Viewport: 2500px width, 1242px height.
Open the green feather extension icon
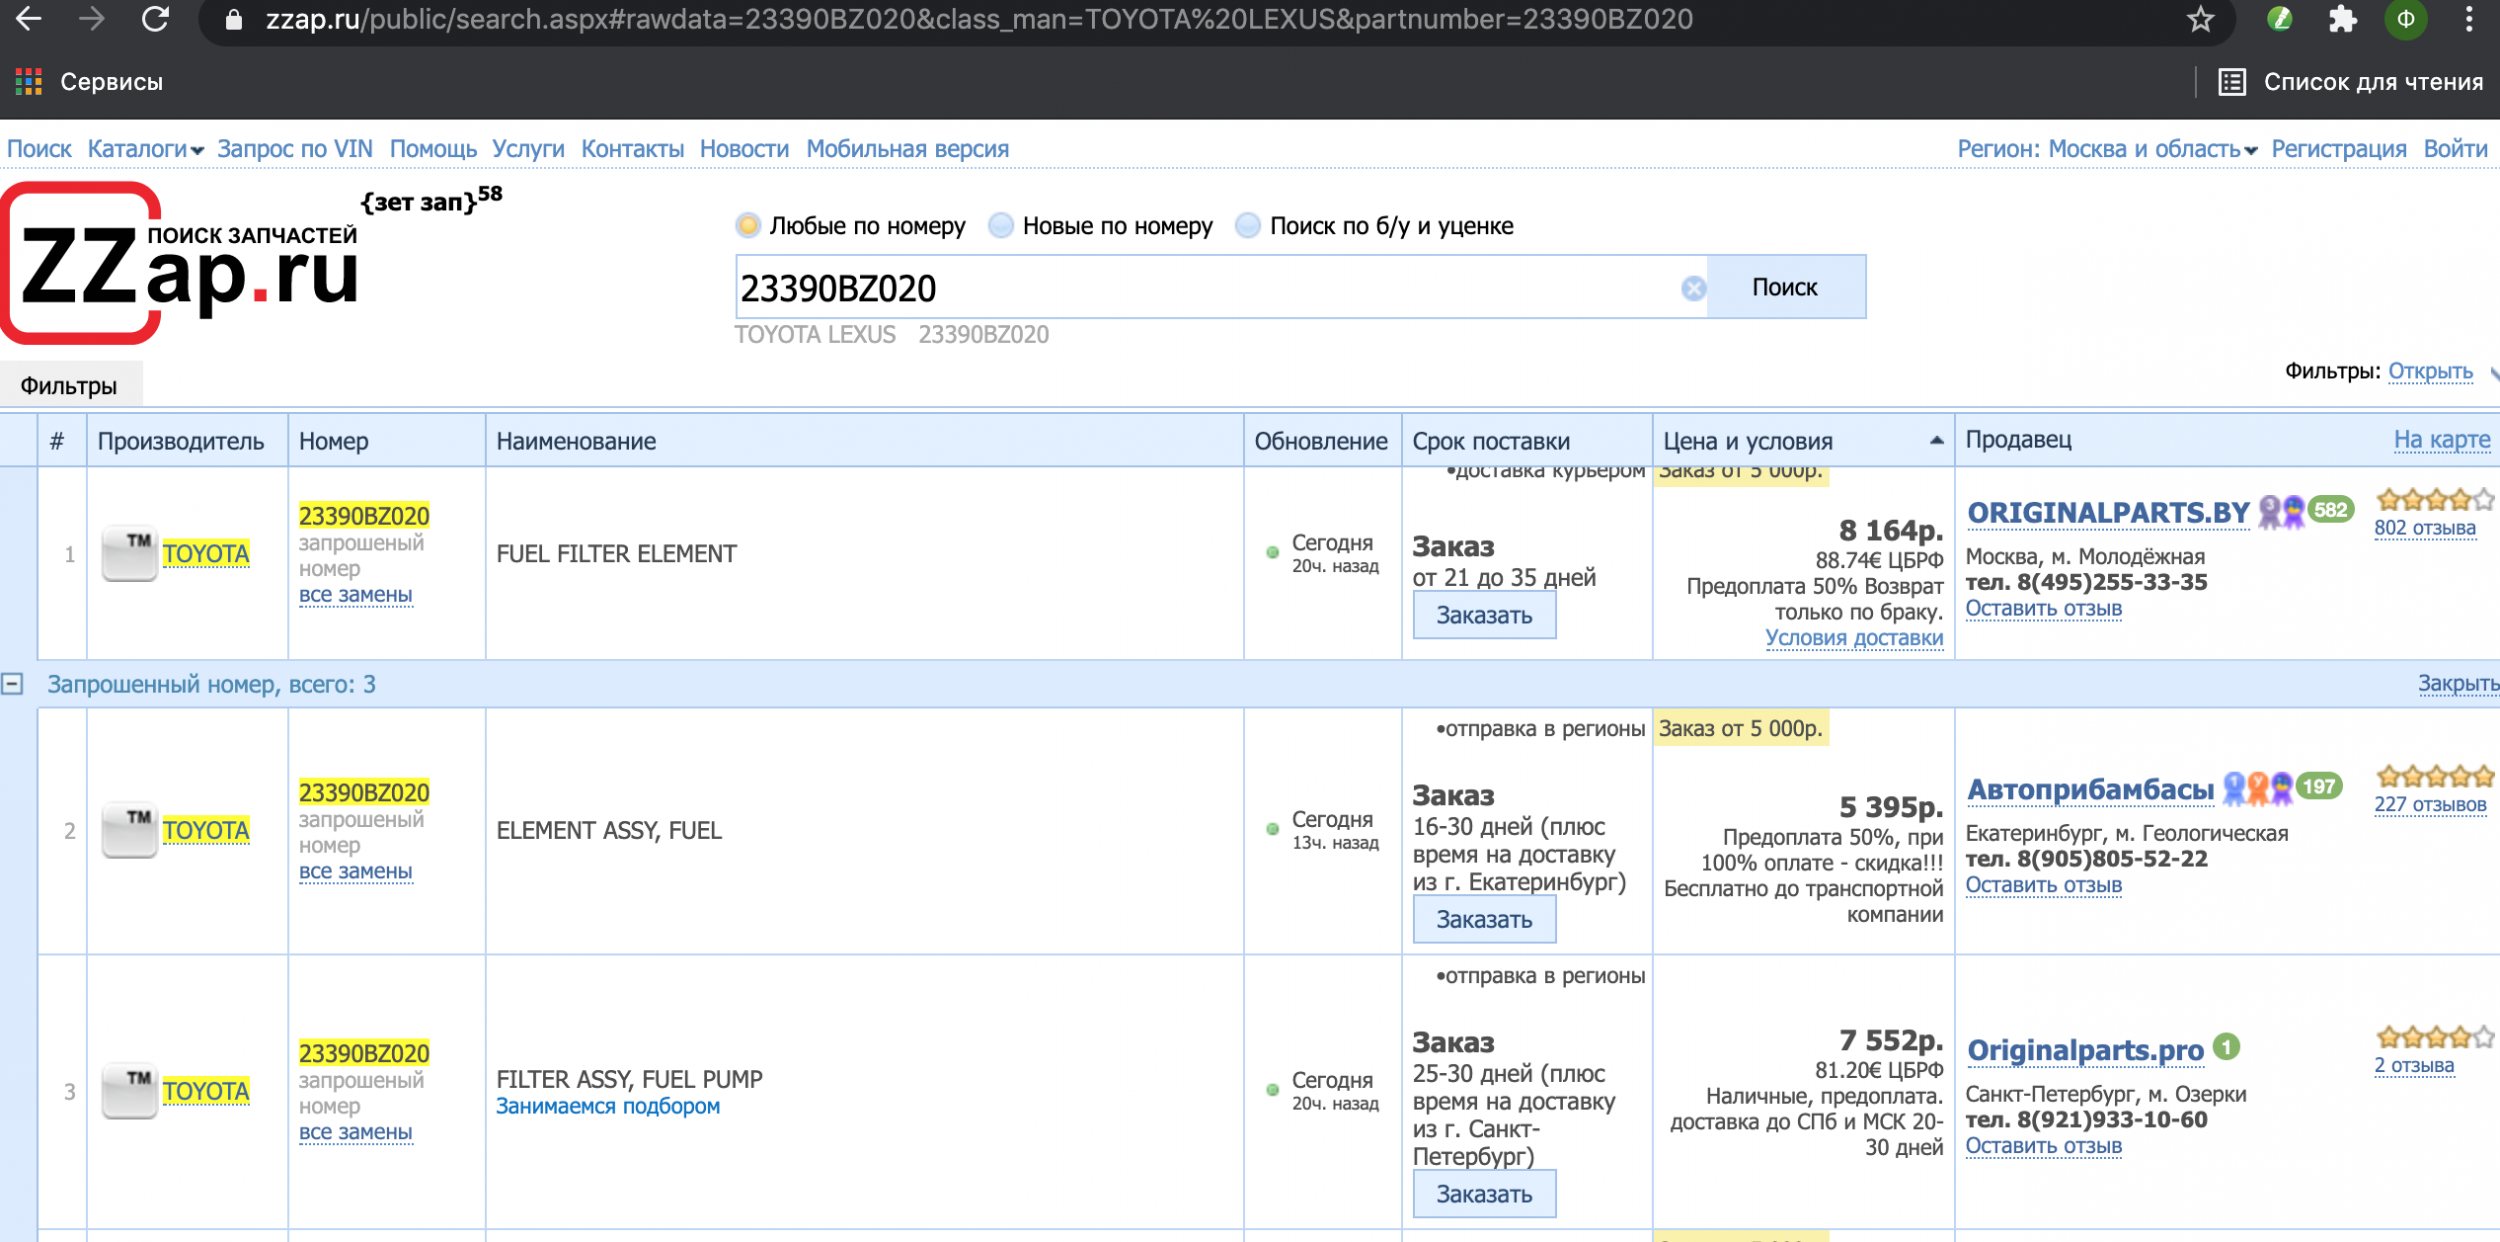(2279, 19)
